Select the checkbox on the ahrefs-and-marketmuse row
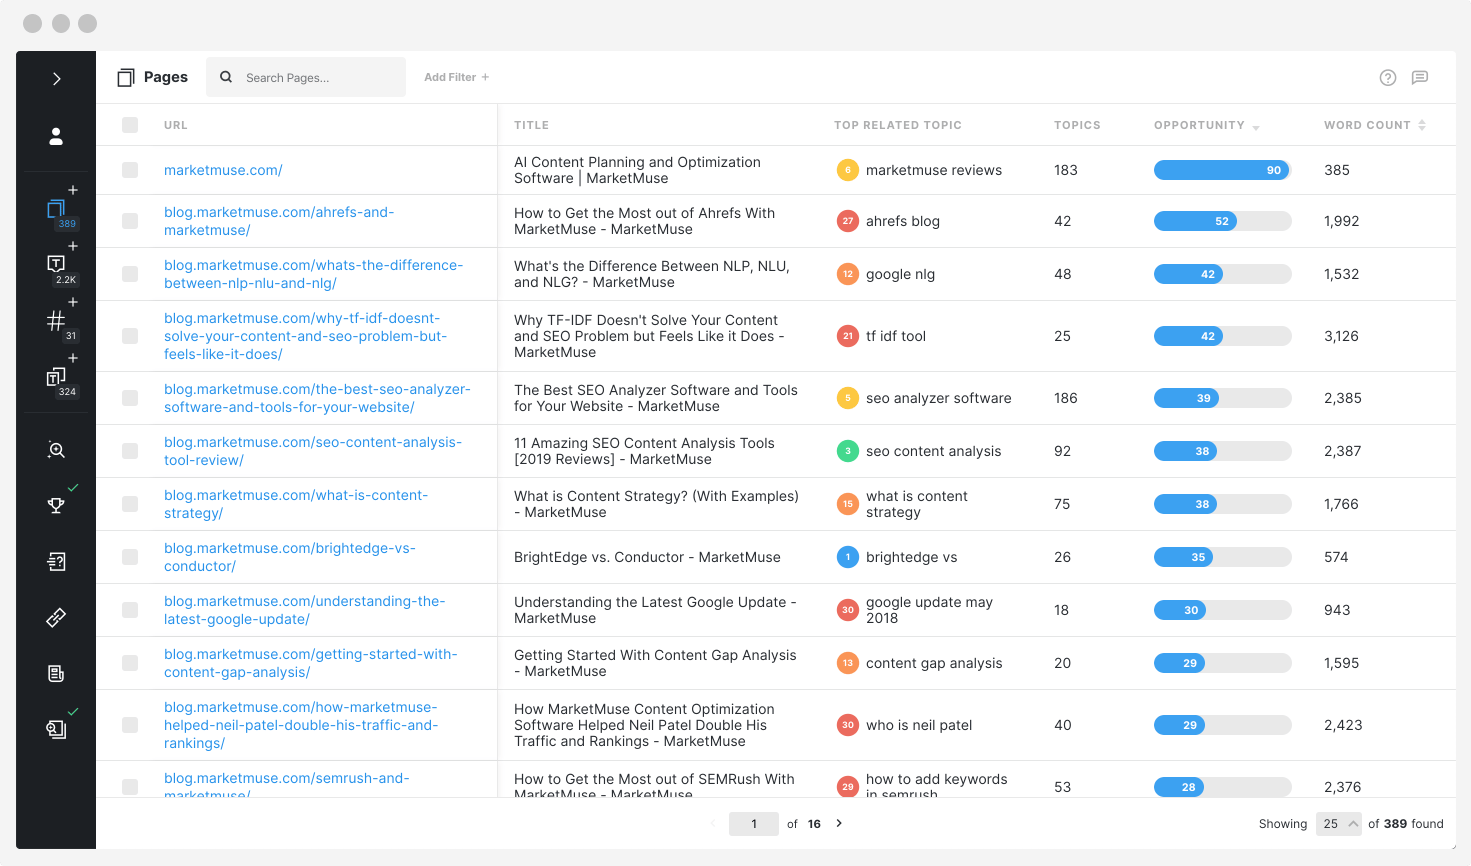1471x866 pixels. [x=129, y=221]
